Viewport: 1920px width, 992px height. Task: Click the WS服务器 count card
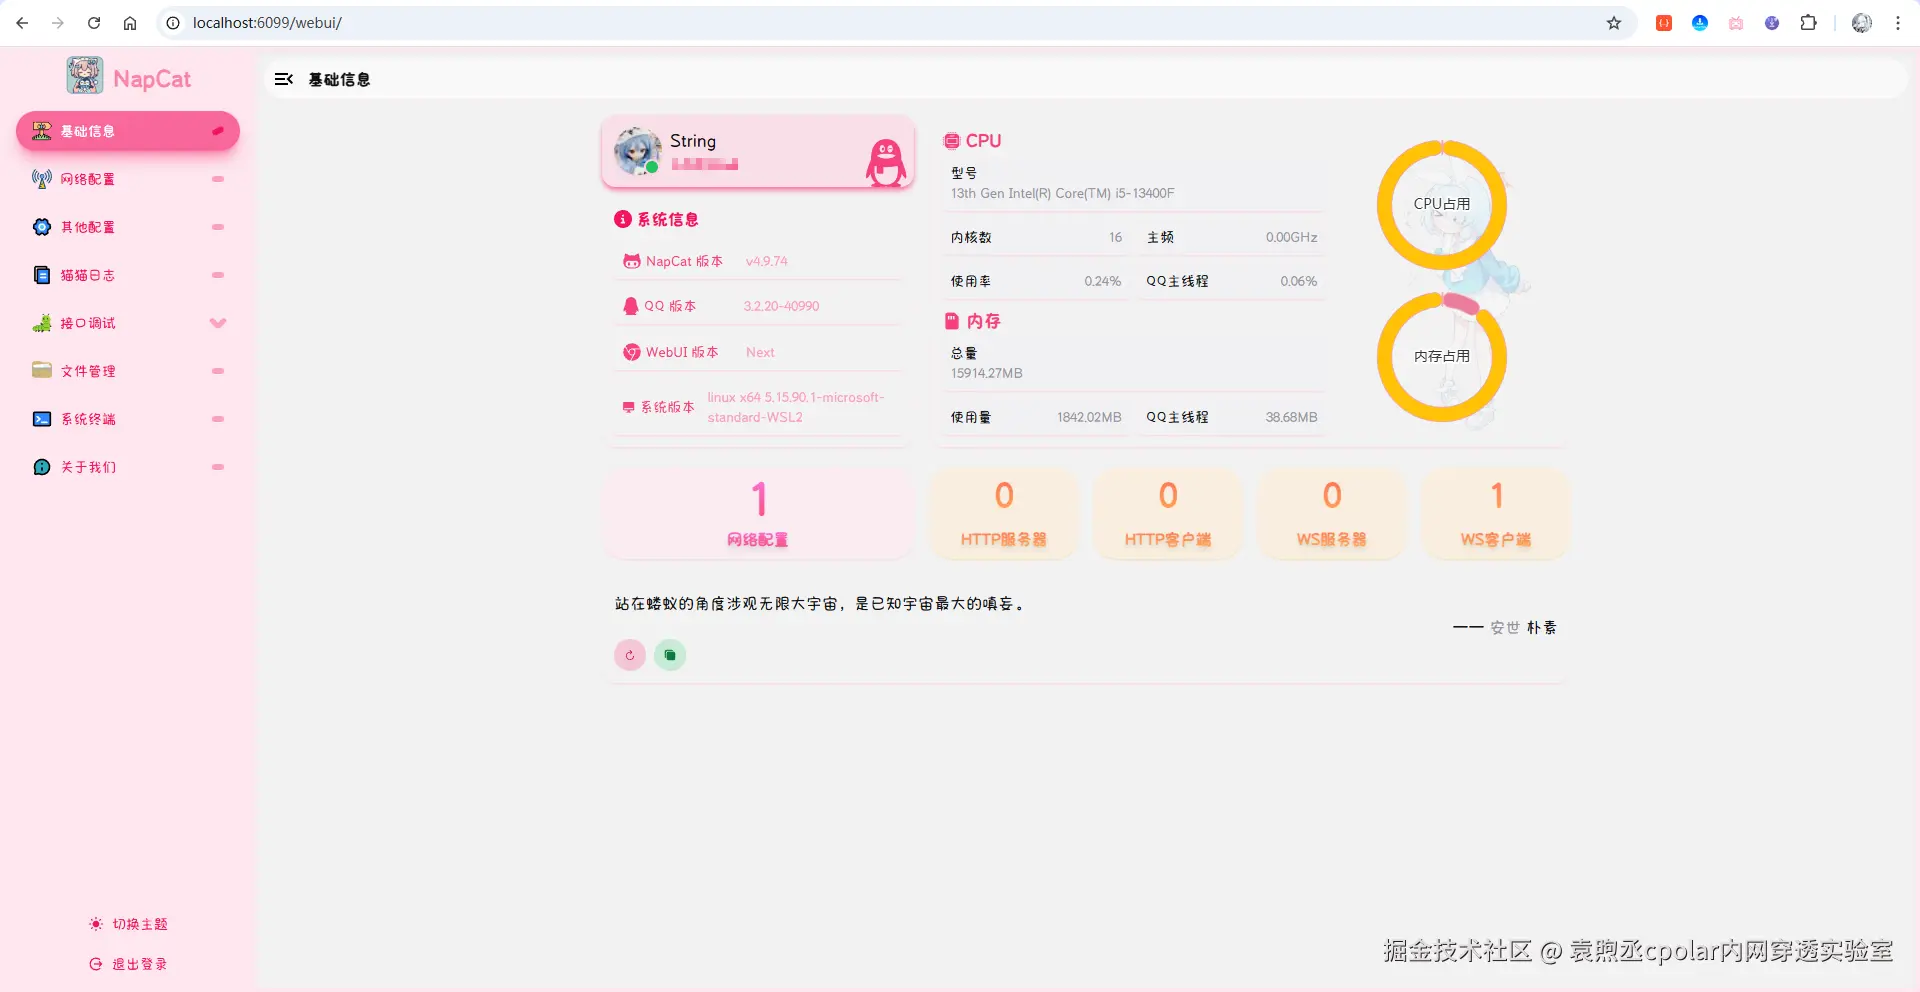[1332, 514]
